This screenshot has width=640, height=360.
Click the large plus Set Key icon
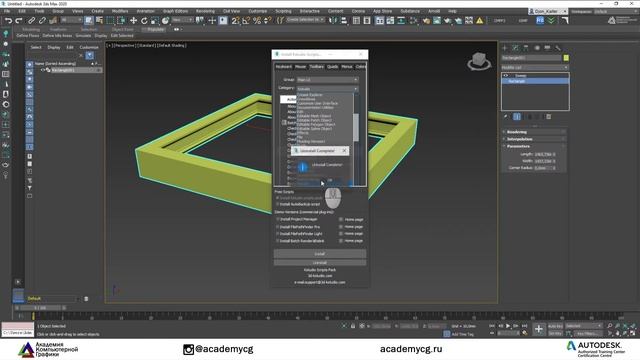538,329
